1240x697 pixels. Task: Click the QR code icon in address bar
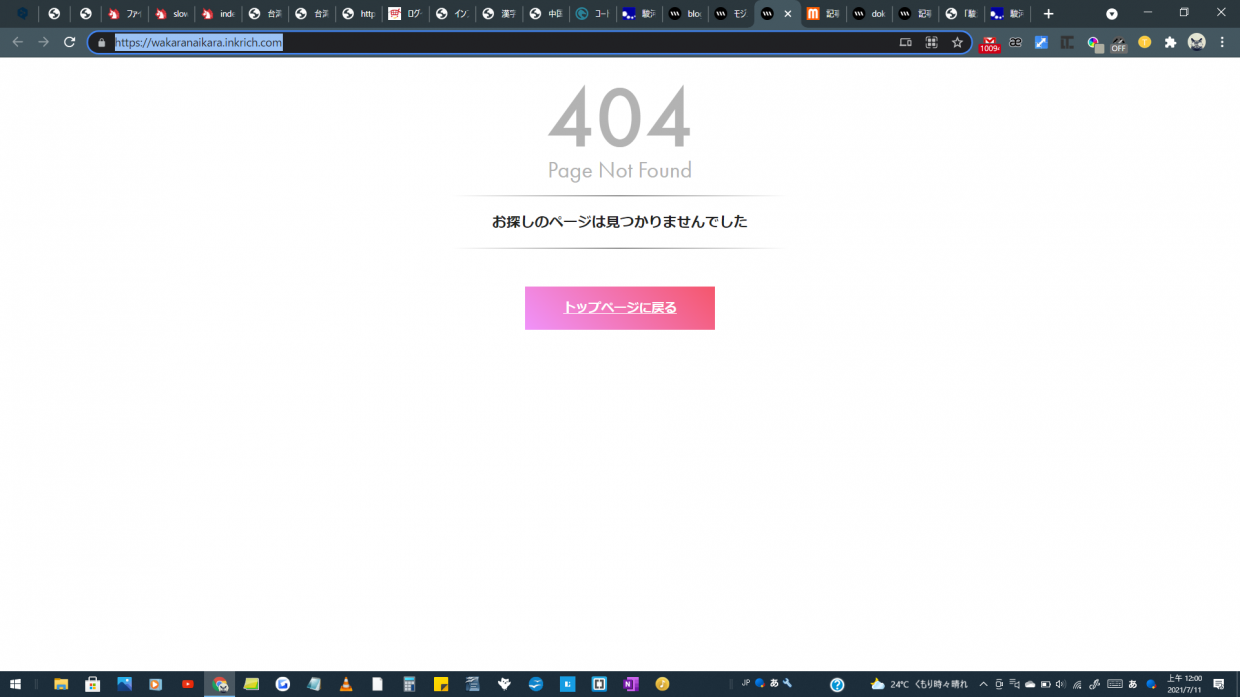[931, 42]
